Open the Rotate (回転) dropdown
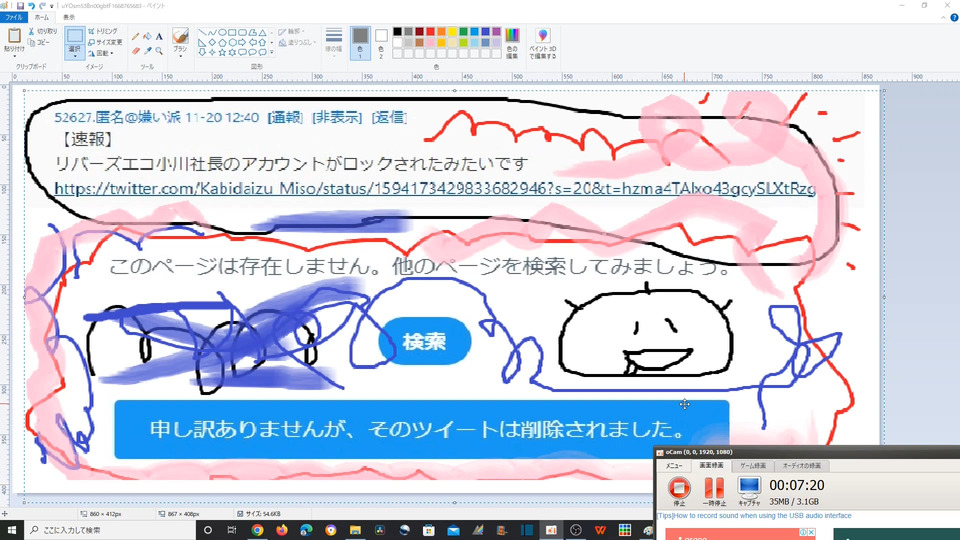The height and width of the screenshot is (540, 960). coord(101,53)
